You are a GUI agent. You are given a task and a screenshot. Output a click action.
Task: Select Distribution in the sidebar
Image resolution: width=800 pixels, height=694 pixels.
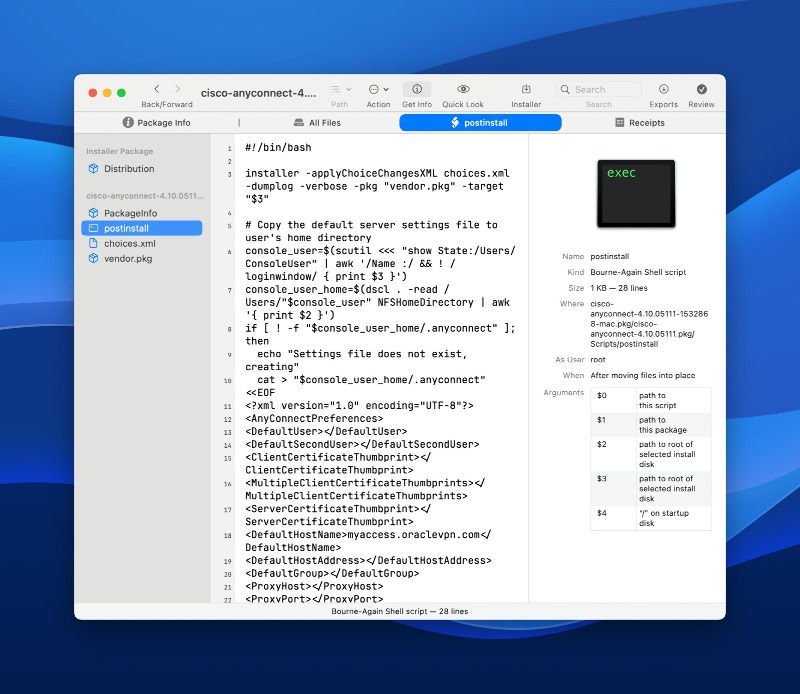pos(129,169)
